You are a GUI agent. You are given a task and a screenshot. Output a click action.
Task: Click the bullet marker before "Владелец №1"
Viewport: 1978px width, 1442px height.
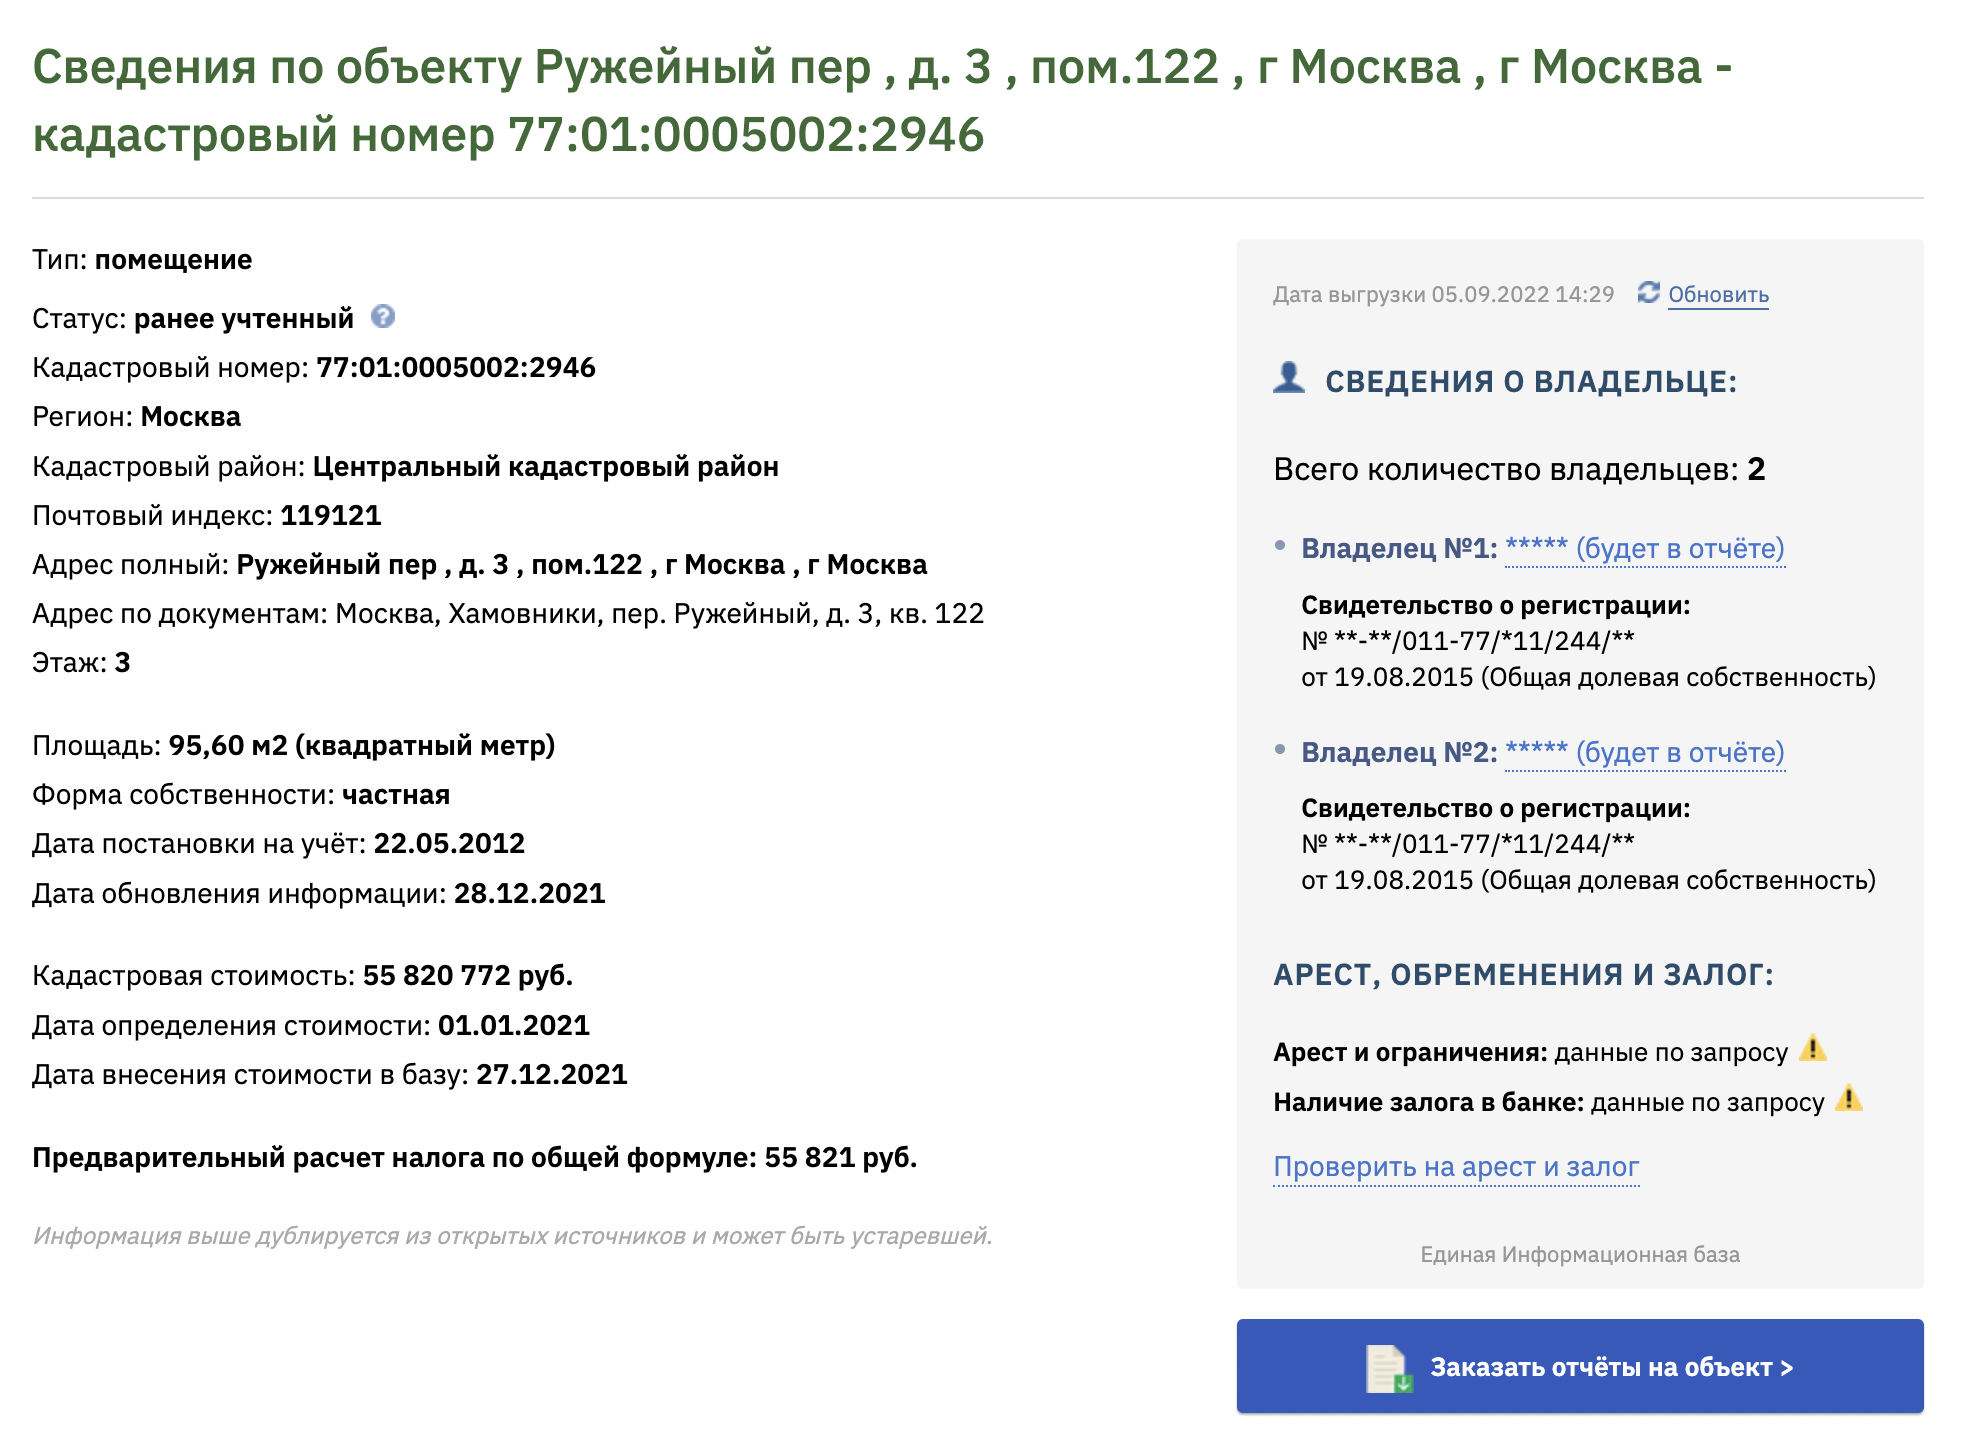point(1281,545)
